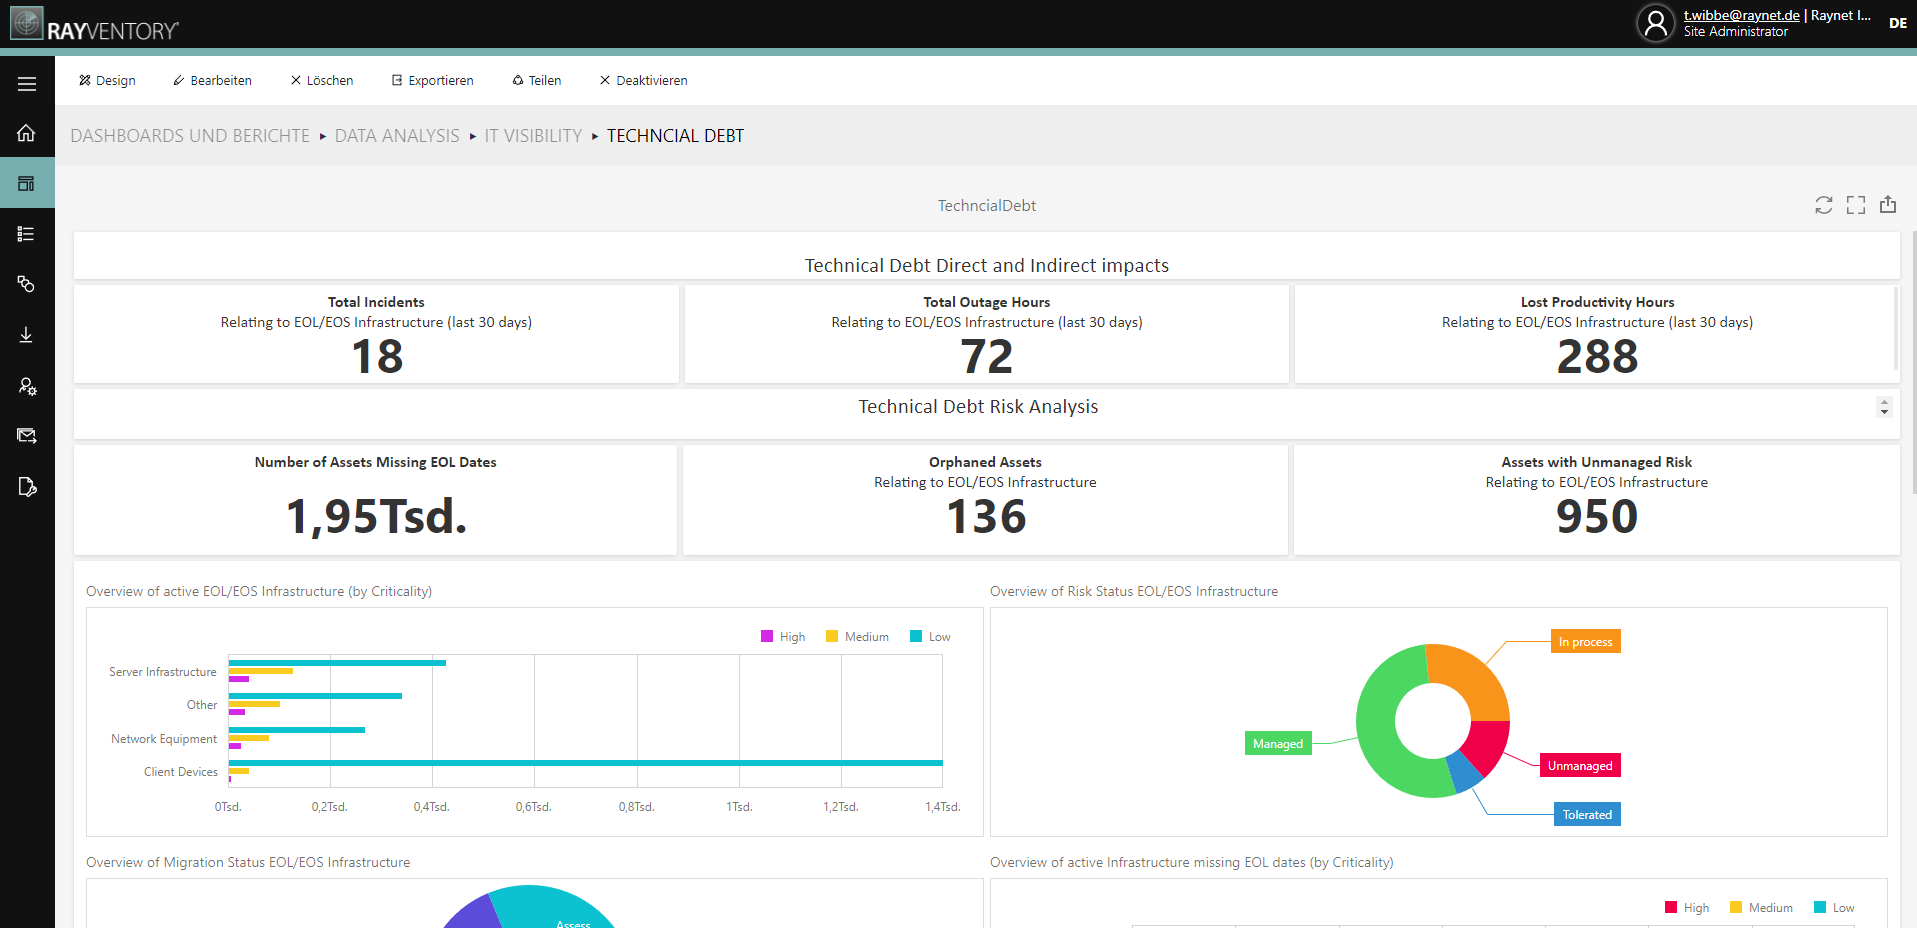Open User Administration sidebar icon
The width and height of the screenshot is (1917, 928).
pyautogui.click(x=26, y=386)
